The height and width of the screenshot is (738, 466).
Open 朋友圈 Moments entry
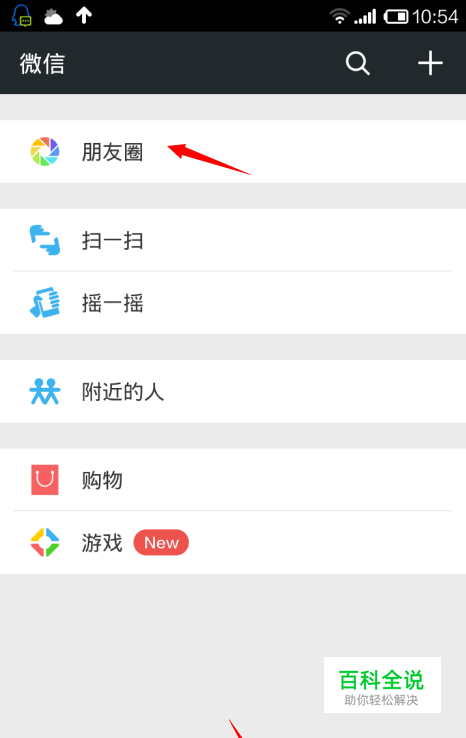point(233,152)
